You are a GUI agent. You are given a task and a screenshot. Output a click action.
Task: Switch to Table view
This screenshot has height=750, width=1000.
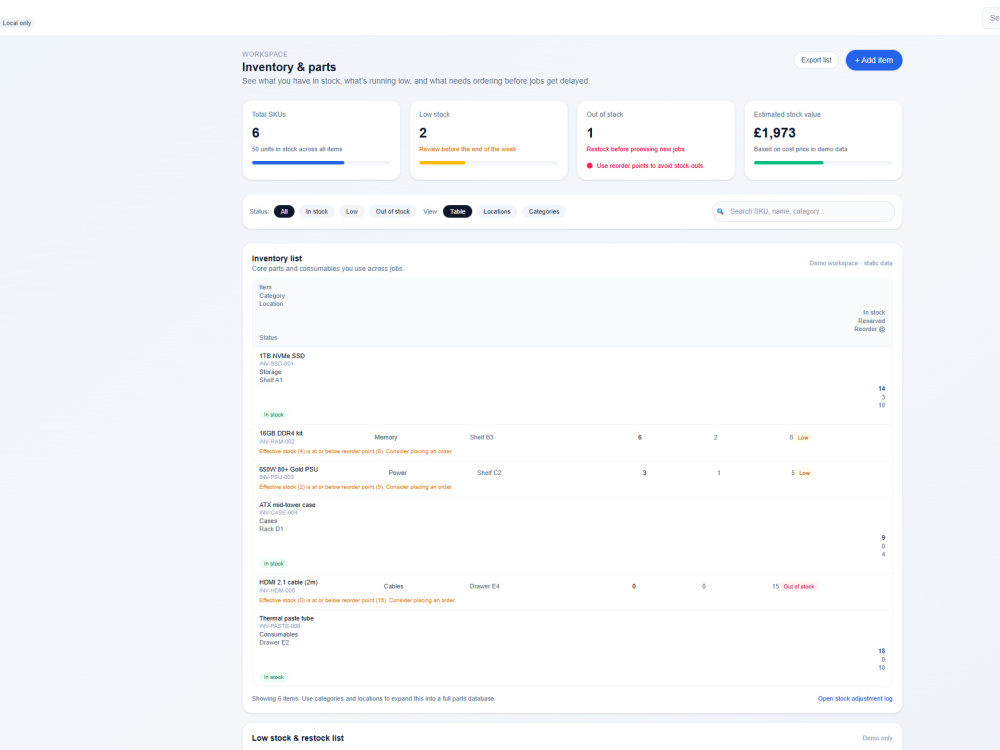[457, 212]
